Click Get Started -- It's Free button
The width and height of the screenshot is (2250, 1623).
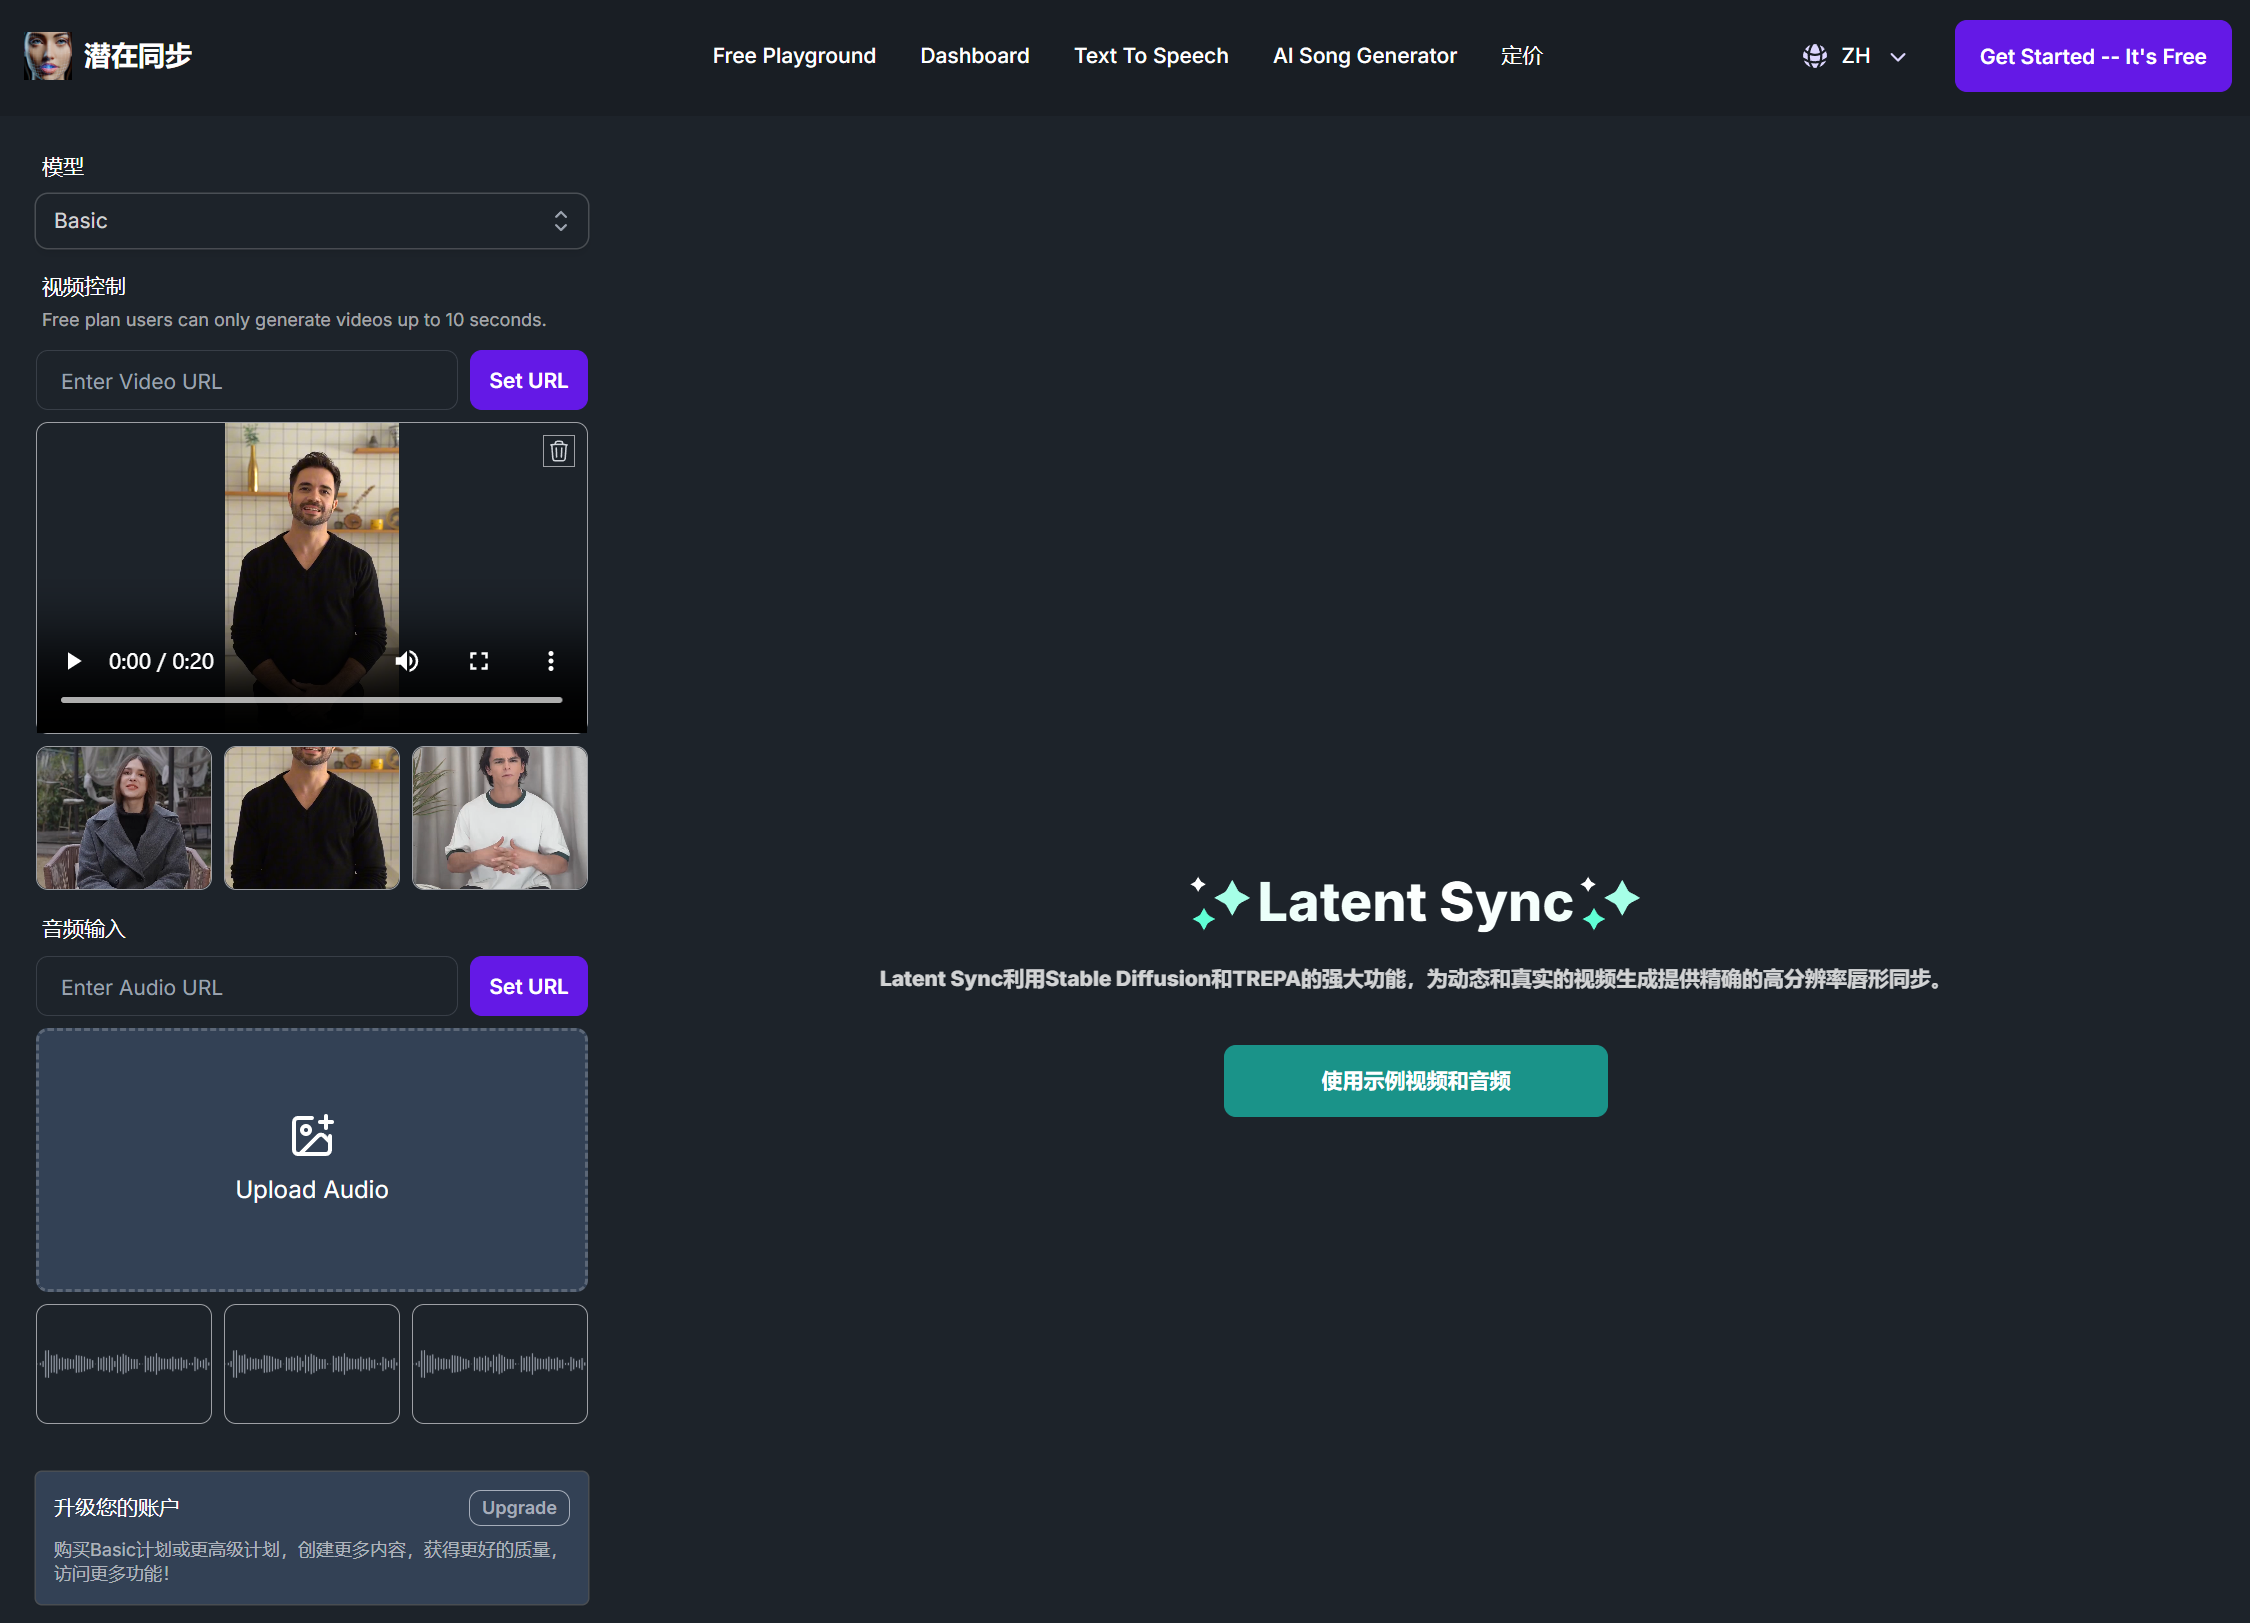coord(2092,56)
